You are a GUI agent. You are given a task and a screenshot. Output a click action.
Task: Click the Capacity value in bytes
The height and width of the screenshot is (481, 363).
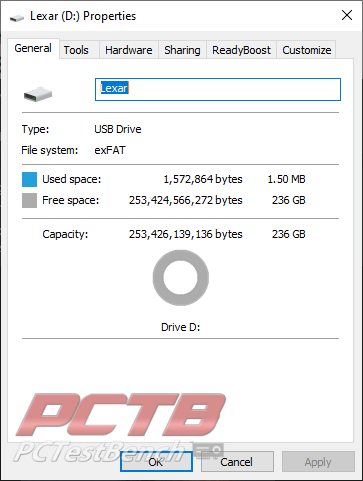tap(186, 234)
